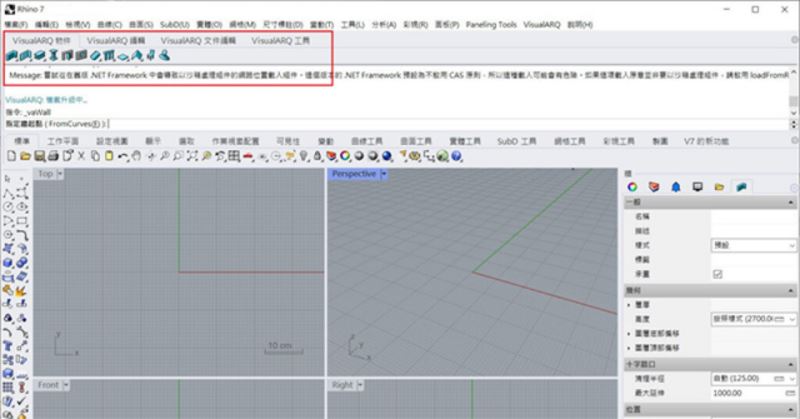Expand the 牆壁底部偏移 property row
Screen dimensions: 800x419
tap(628, 333)
